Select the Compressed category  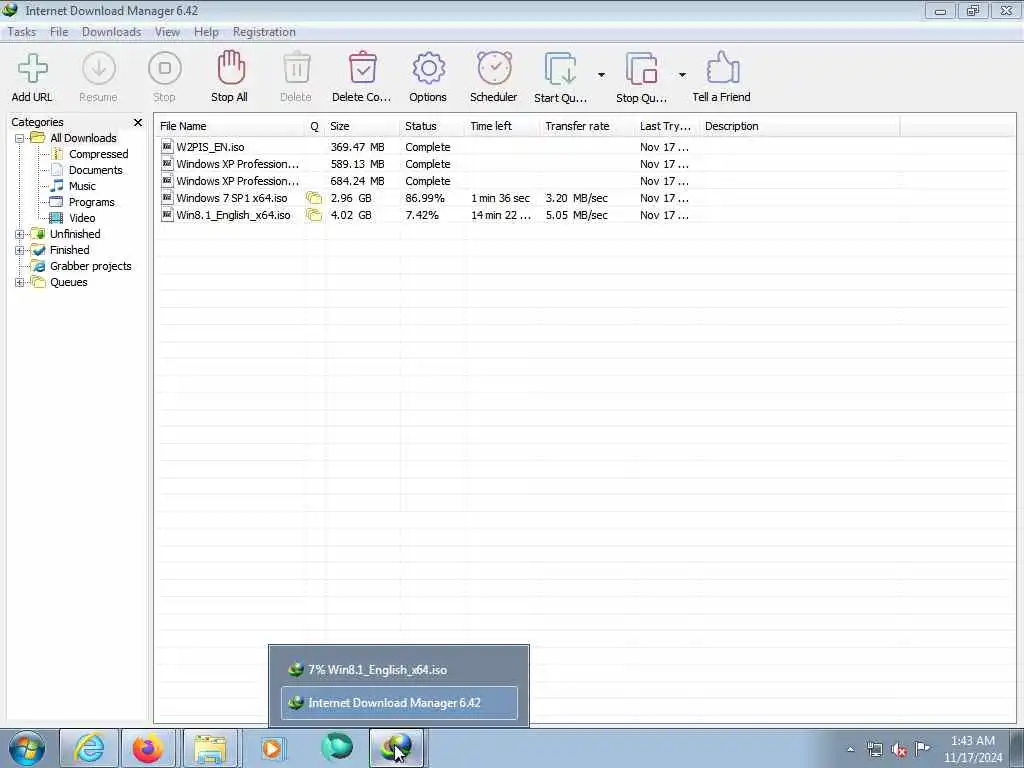tap(98, 154)
